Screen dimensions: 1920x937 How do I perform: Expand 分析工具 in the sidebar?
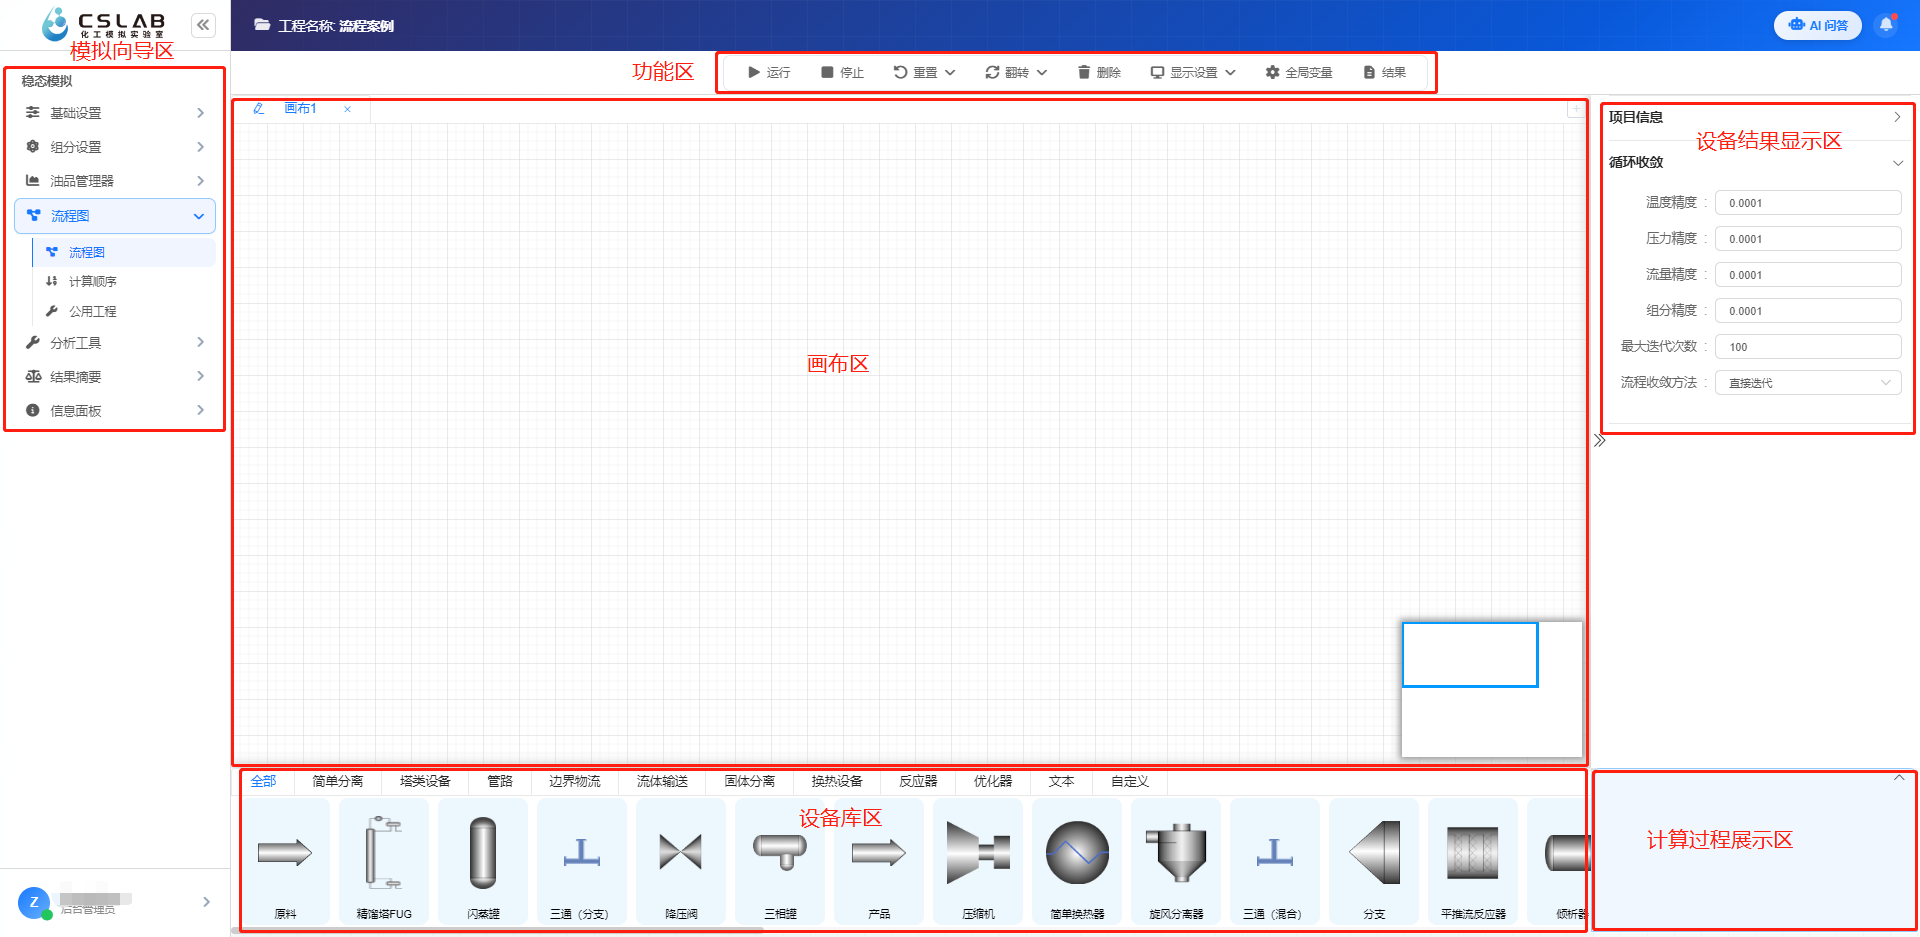[115, 343]
